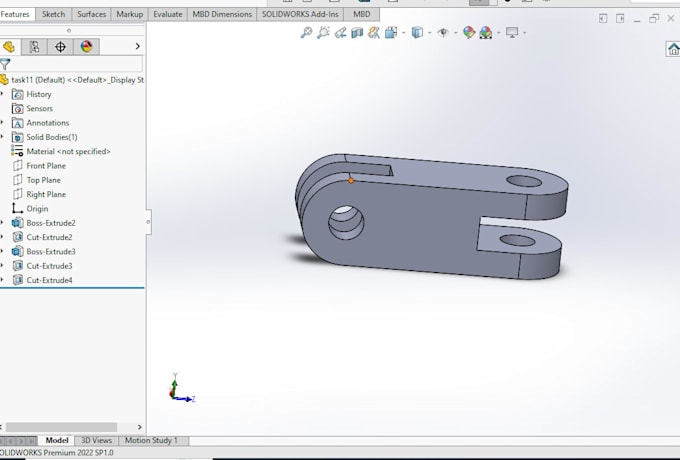Open View Orientation dropdown arrow
The height and width of the screenshot is (460, 680).
(x=404, y=33)
